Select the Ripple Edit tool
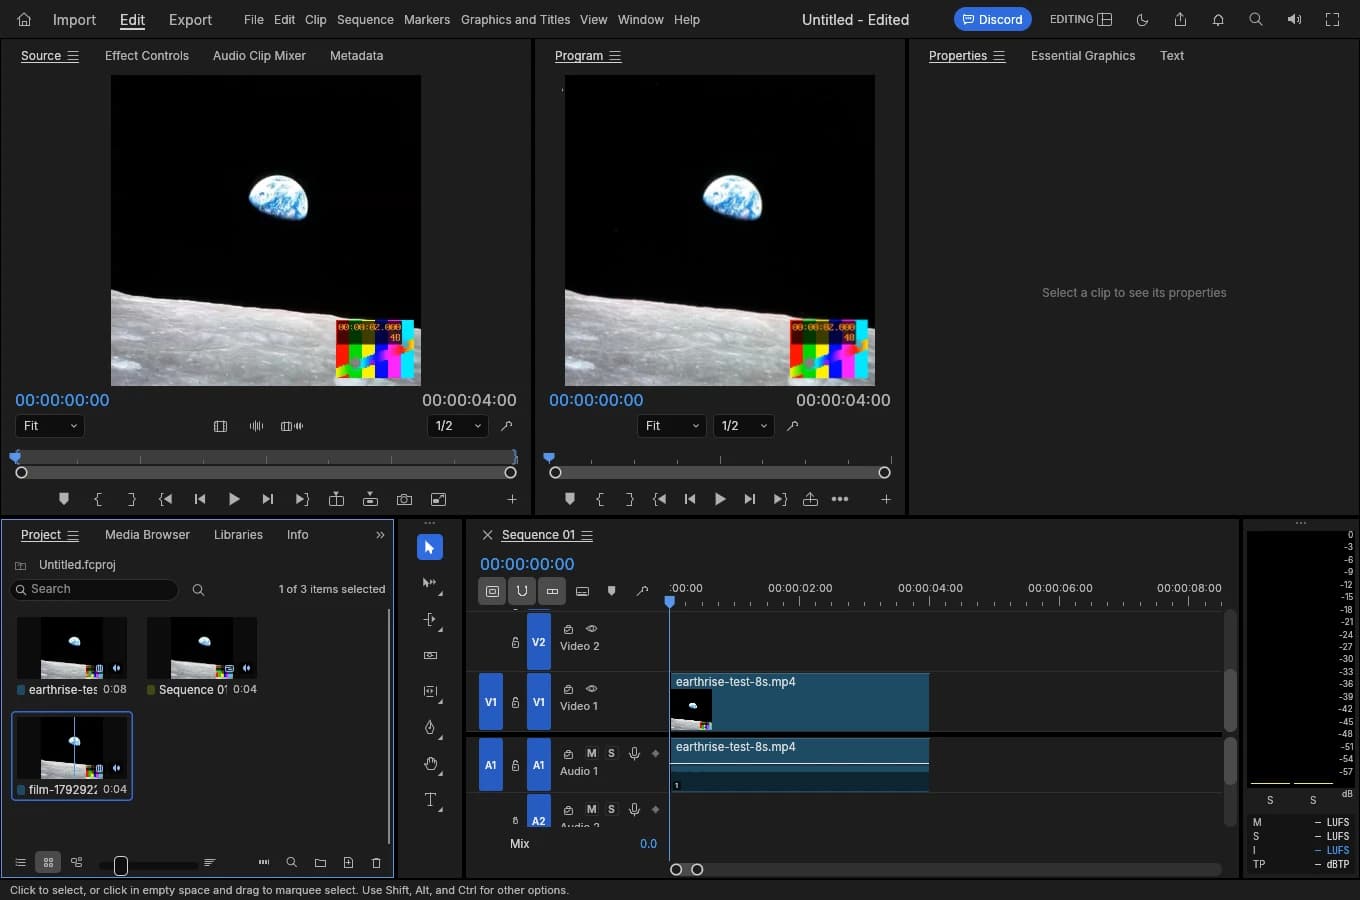The width and height of the screenshot is (1360, 900). coord(430,620)
